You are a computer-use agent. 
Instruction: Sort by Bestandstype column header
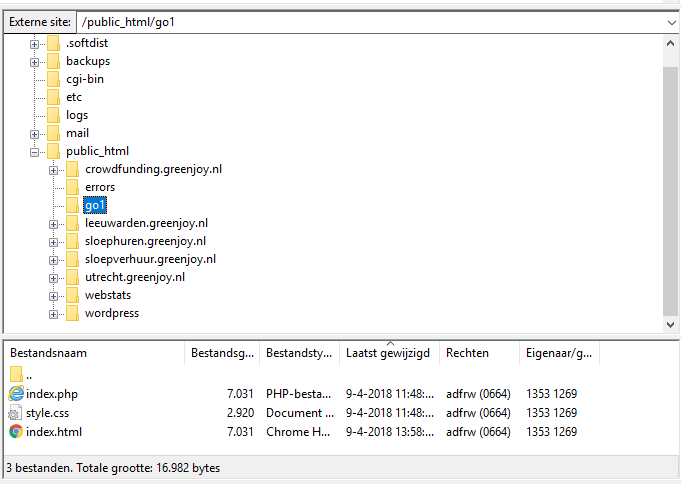299,353
